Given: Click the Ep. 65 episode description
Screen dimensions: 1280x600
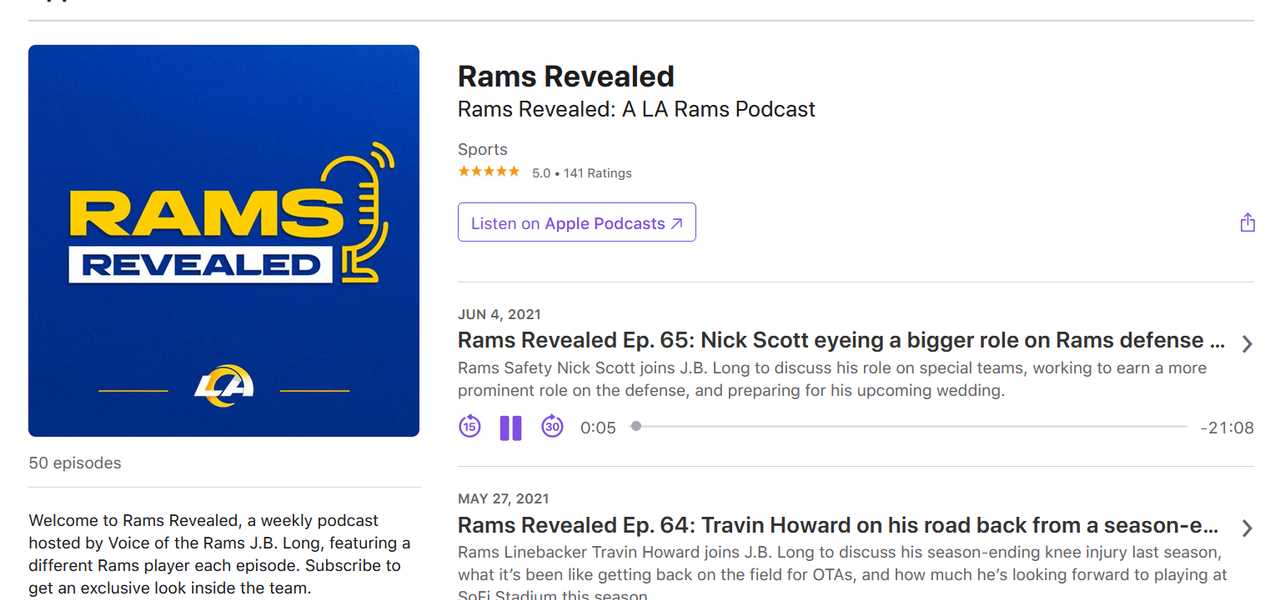Looking at the screenshot, I should pos(832,379).
